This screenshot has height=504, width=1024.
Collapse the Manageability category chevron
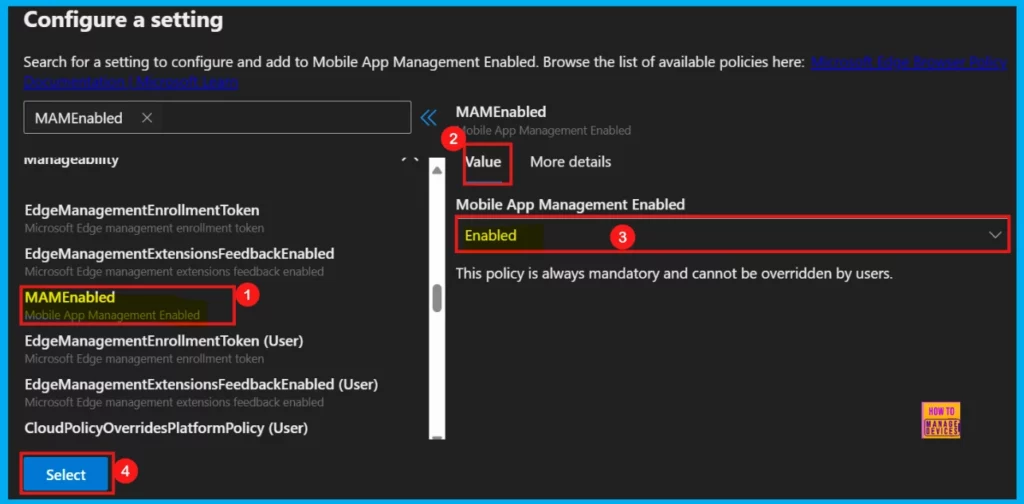[409, 160]
